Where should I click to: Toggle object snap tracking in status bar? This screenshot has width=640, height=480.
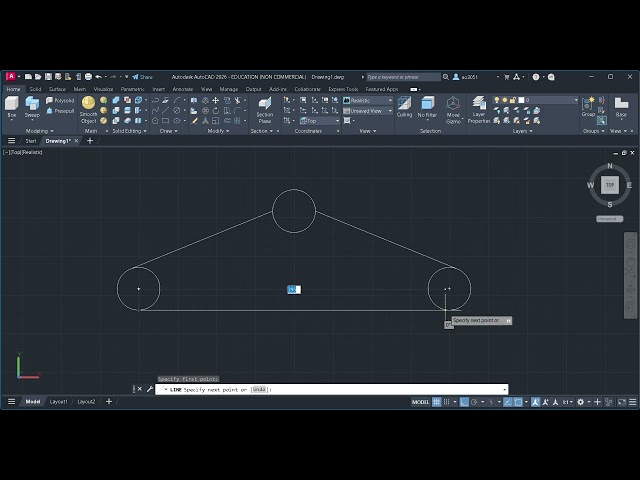[x=508, y=402]
